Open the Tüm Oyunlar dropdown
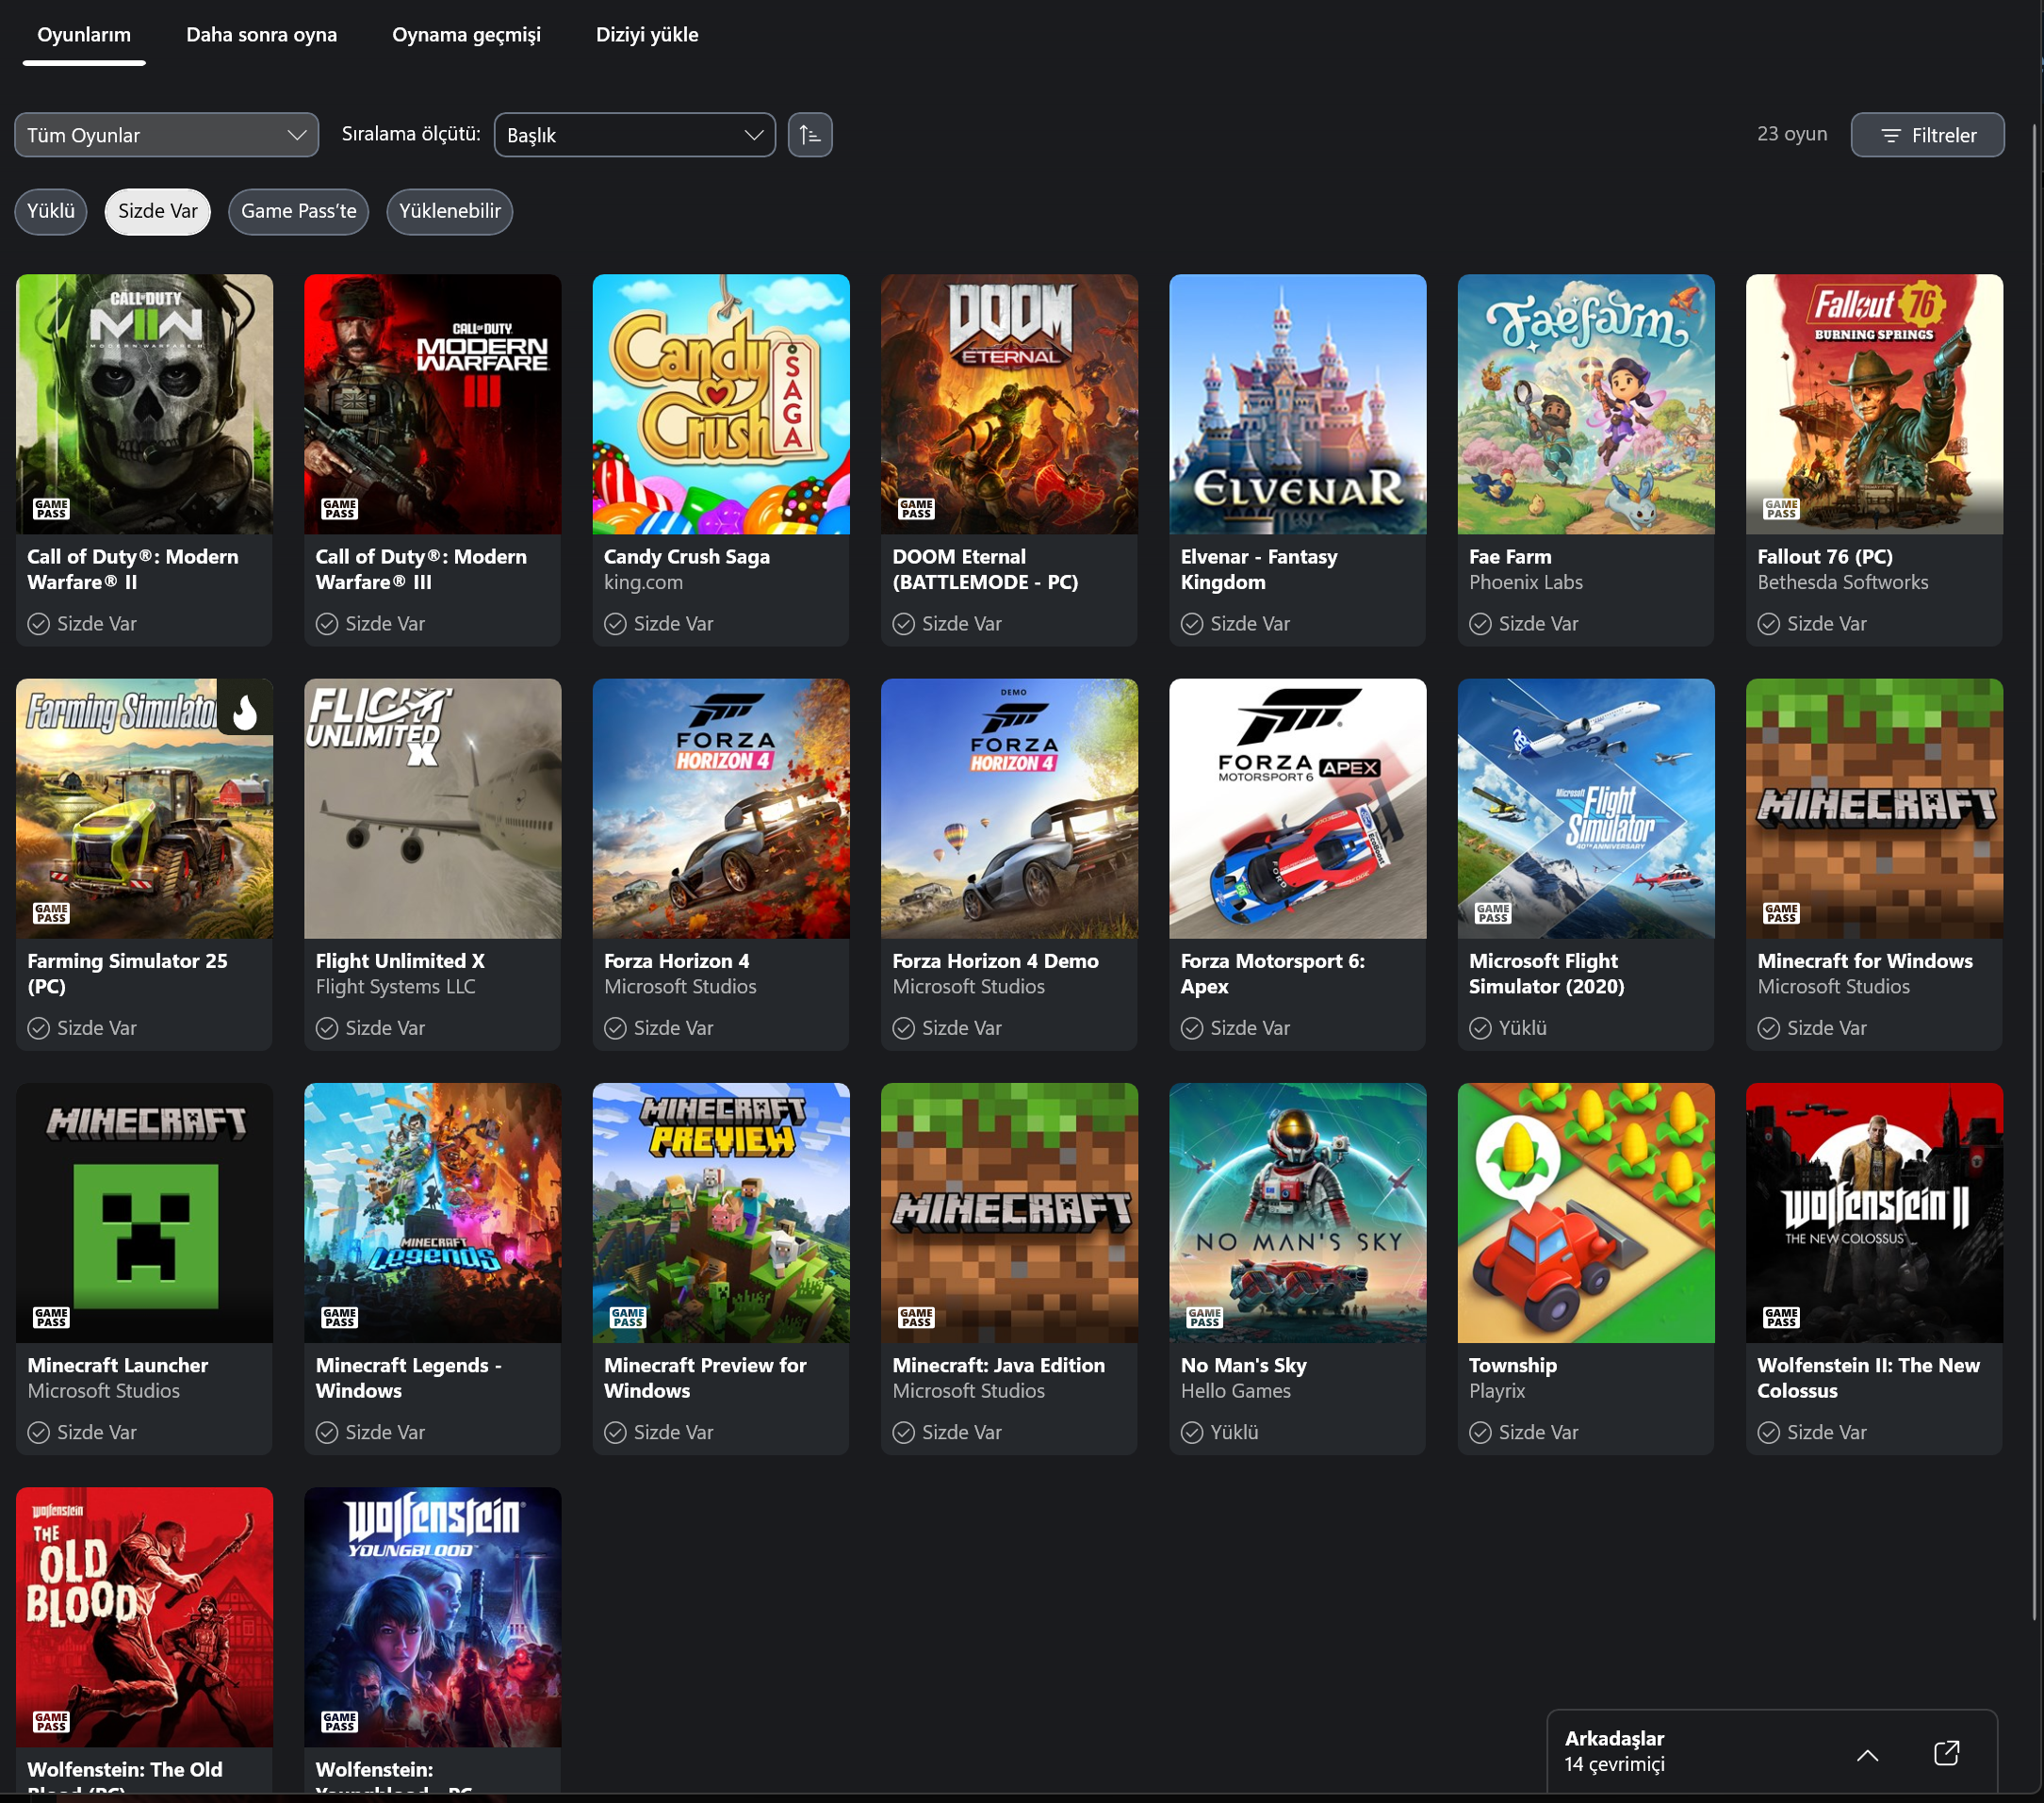The height and width of the screenshot is (1803, 2044). [x=167, y=135]
